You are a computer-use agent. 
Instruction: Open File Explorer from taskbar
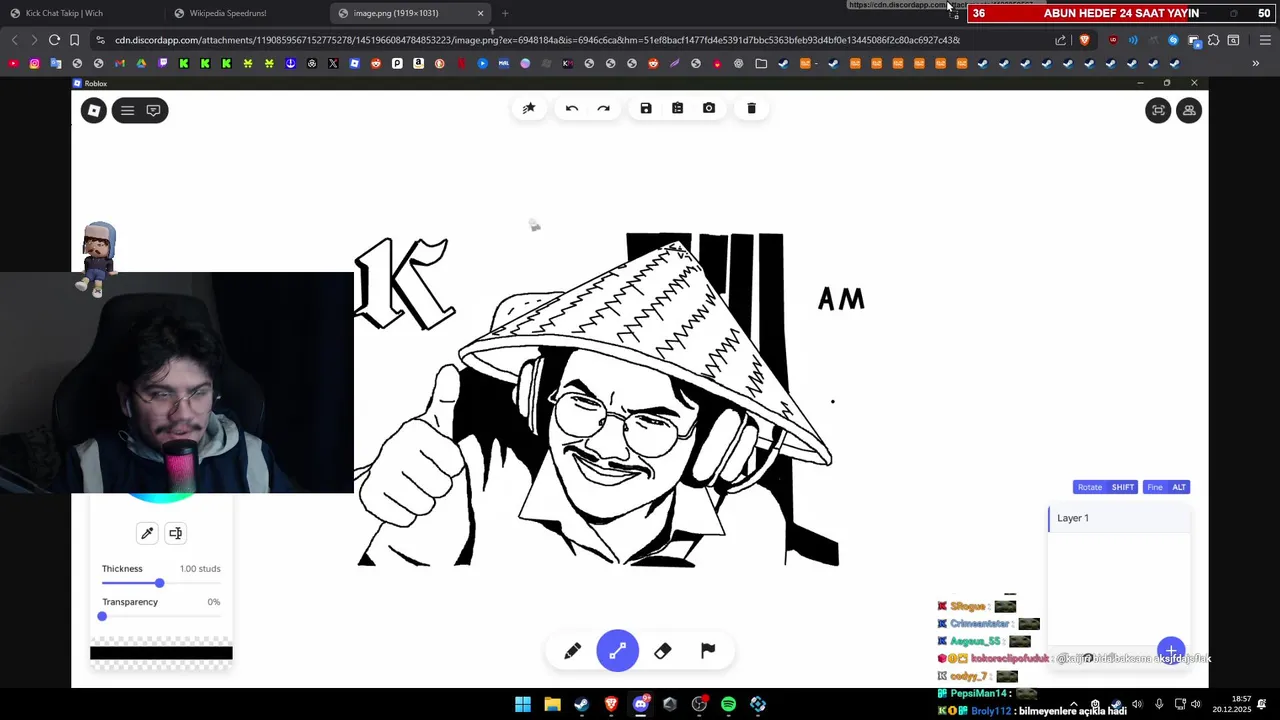tap(552, 704)
